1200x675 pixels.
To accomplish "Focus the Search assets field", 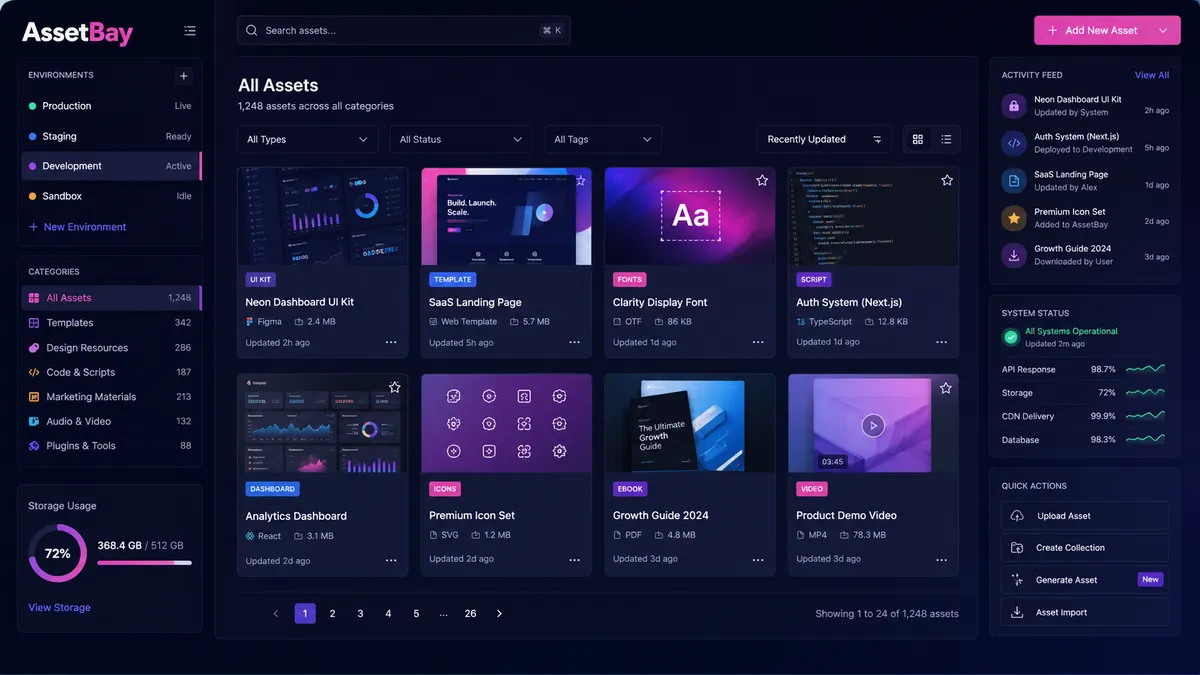I will [404, 30].
